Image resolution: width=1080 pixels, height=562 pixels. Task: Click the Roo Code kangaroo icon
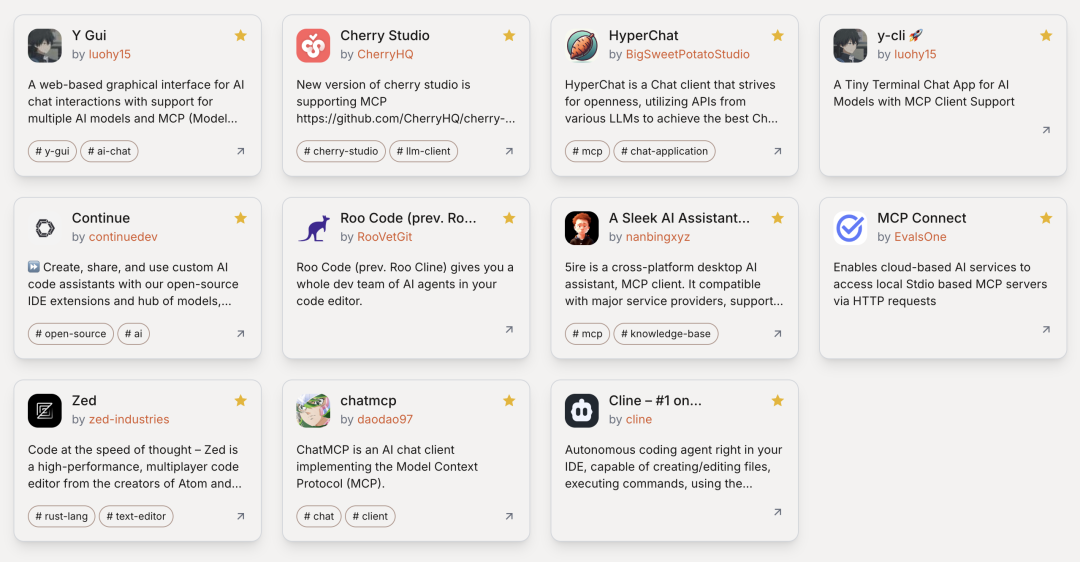[x=313, y=228]
